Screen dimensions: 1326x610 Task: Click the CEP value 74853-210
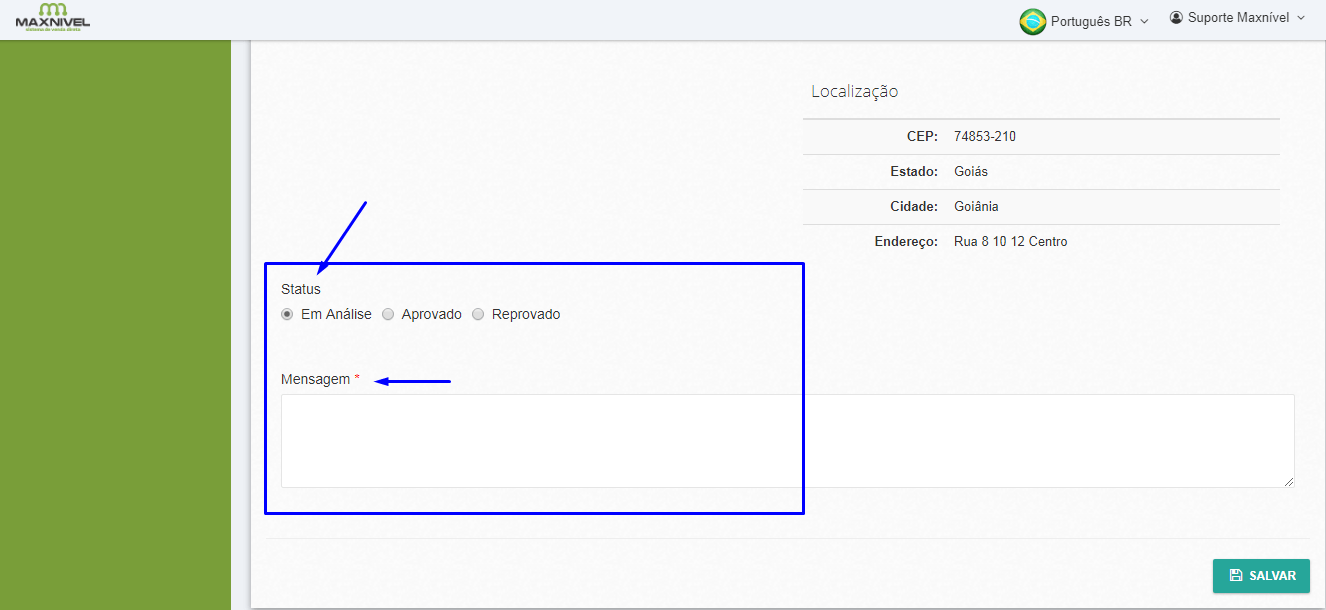tap(985, 136)
